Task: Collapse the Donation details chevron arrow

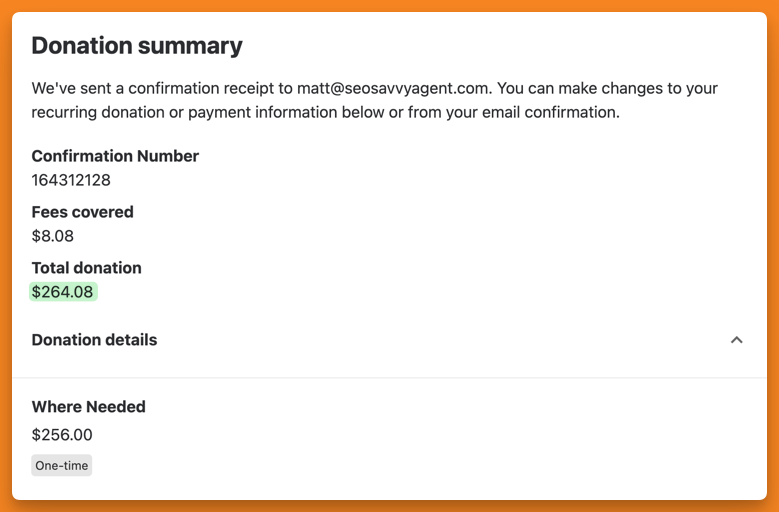Action: [x=736, y=340]
